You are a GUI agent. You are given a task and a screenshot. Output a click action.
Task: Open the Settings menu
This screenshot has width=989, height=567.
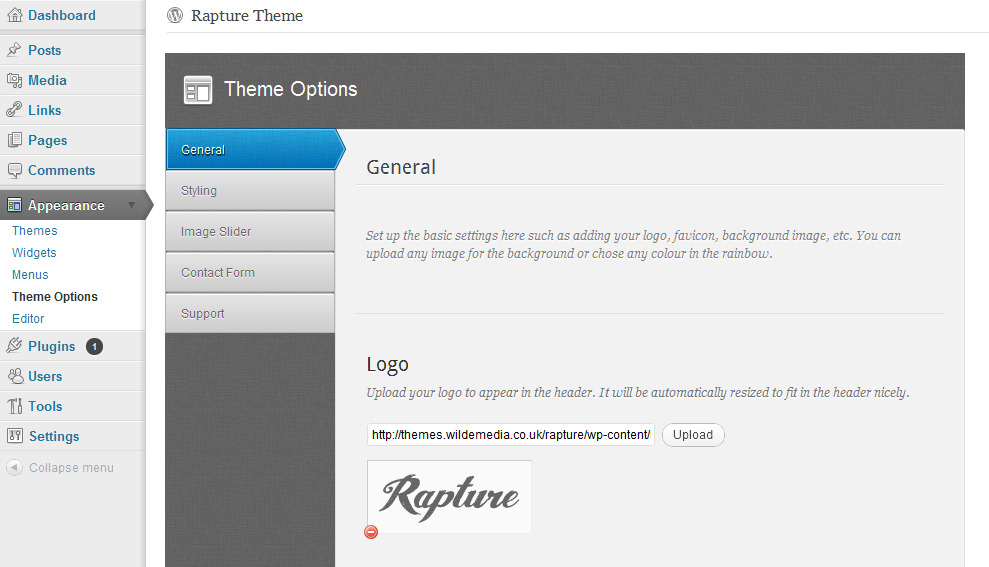(54, 436)
